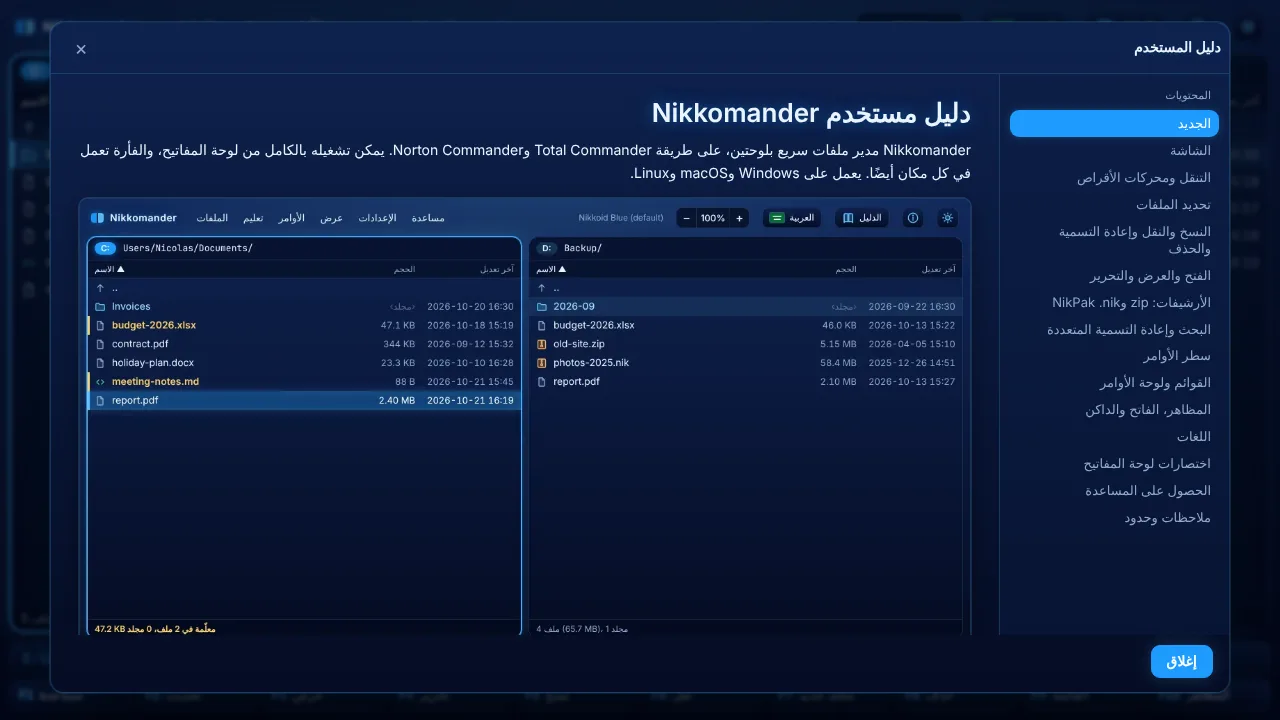Click the Nikkomander screenshot image in the guide

[525, 416]
